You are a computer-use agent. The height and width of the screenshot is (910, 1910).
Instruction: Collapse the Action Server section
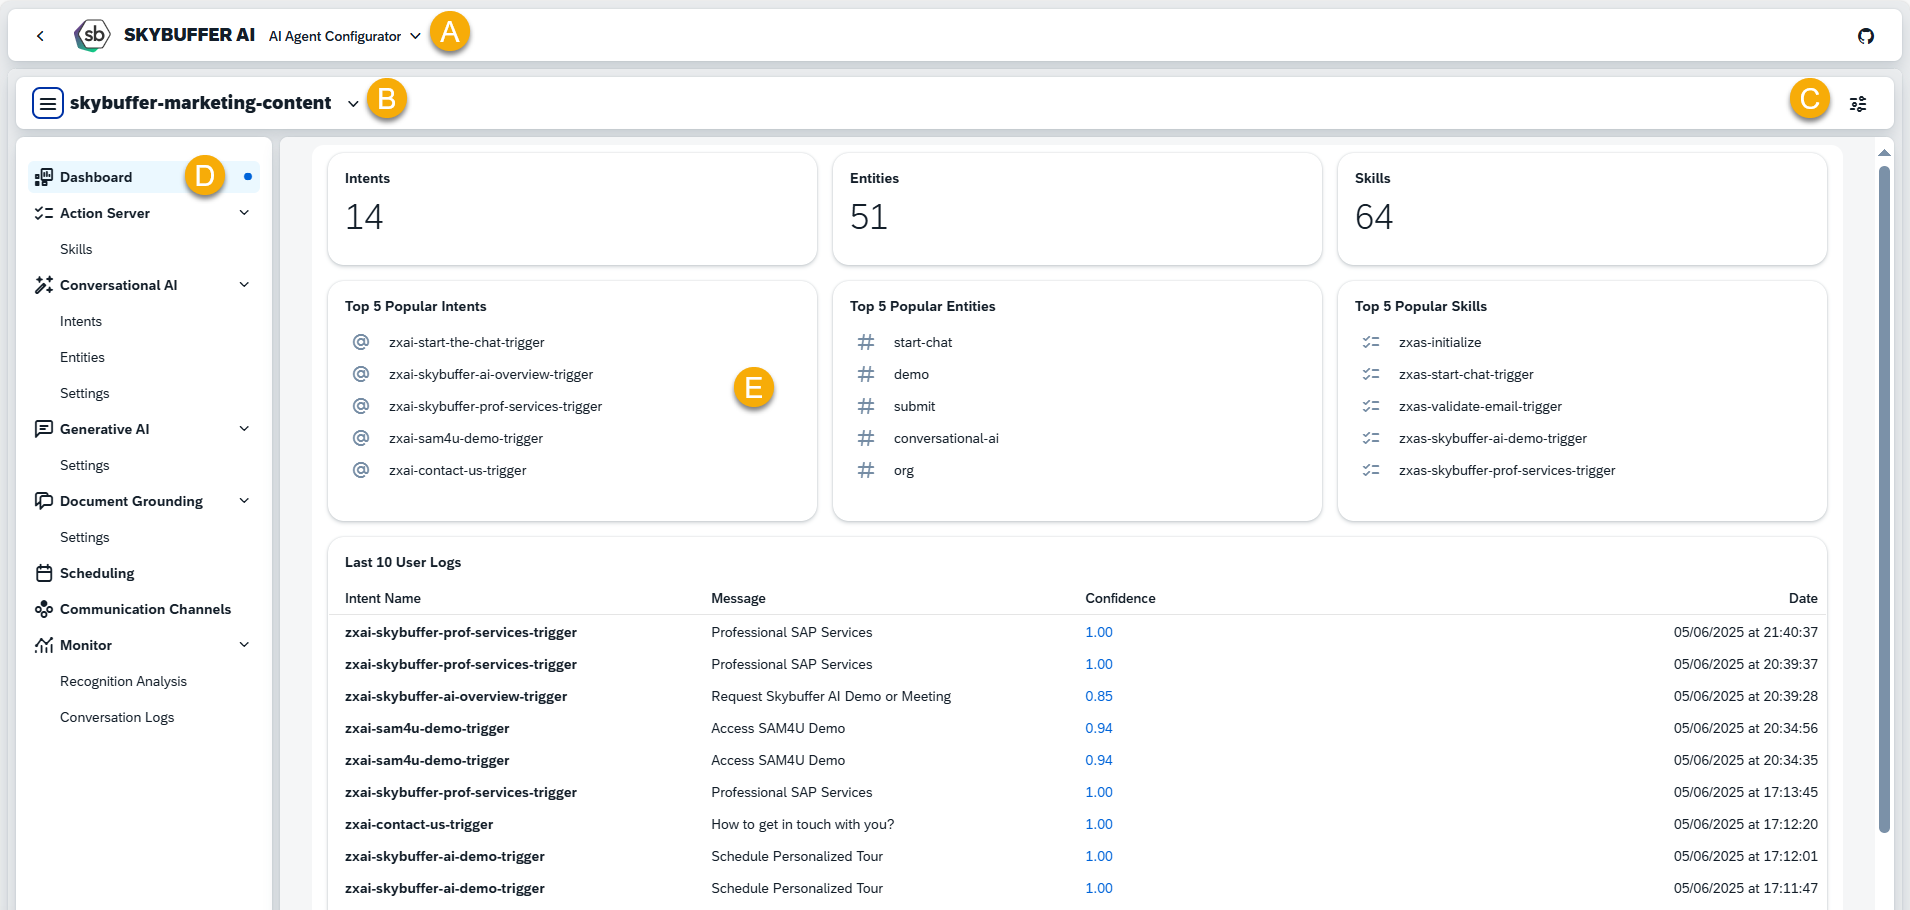pyautogui.click(x=244, y=213)
